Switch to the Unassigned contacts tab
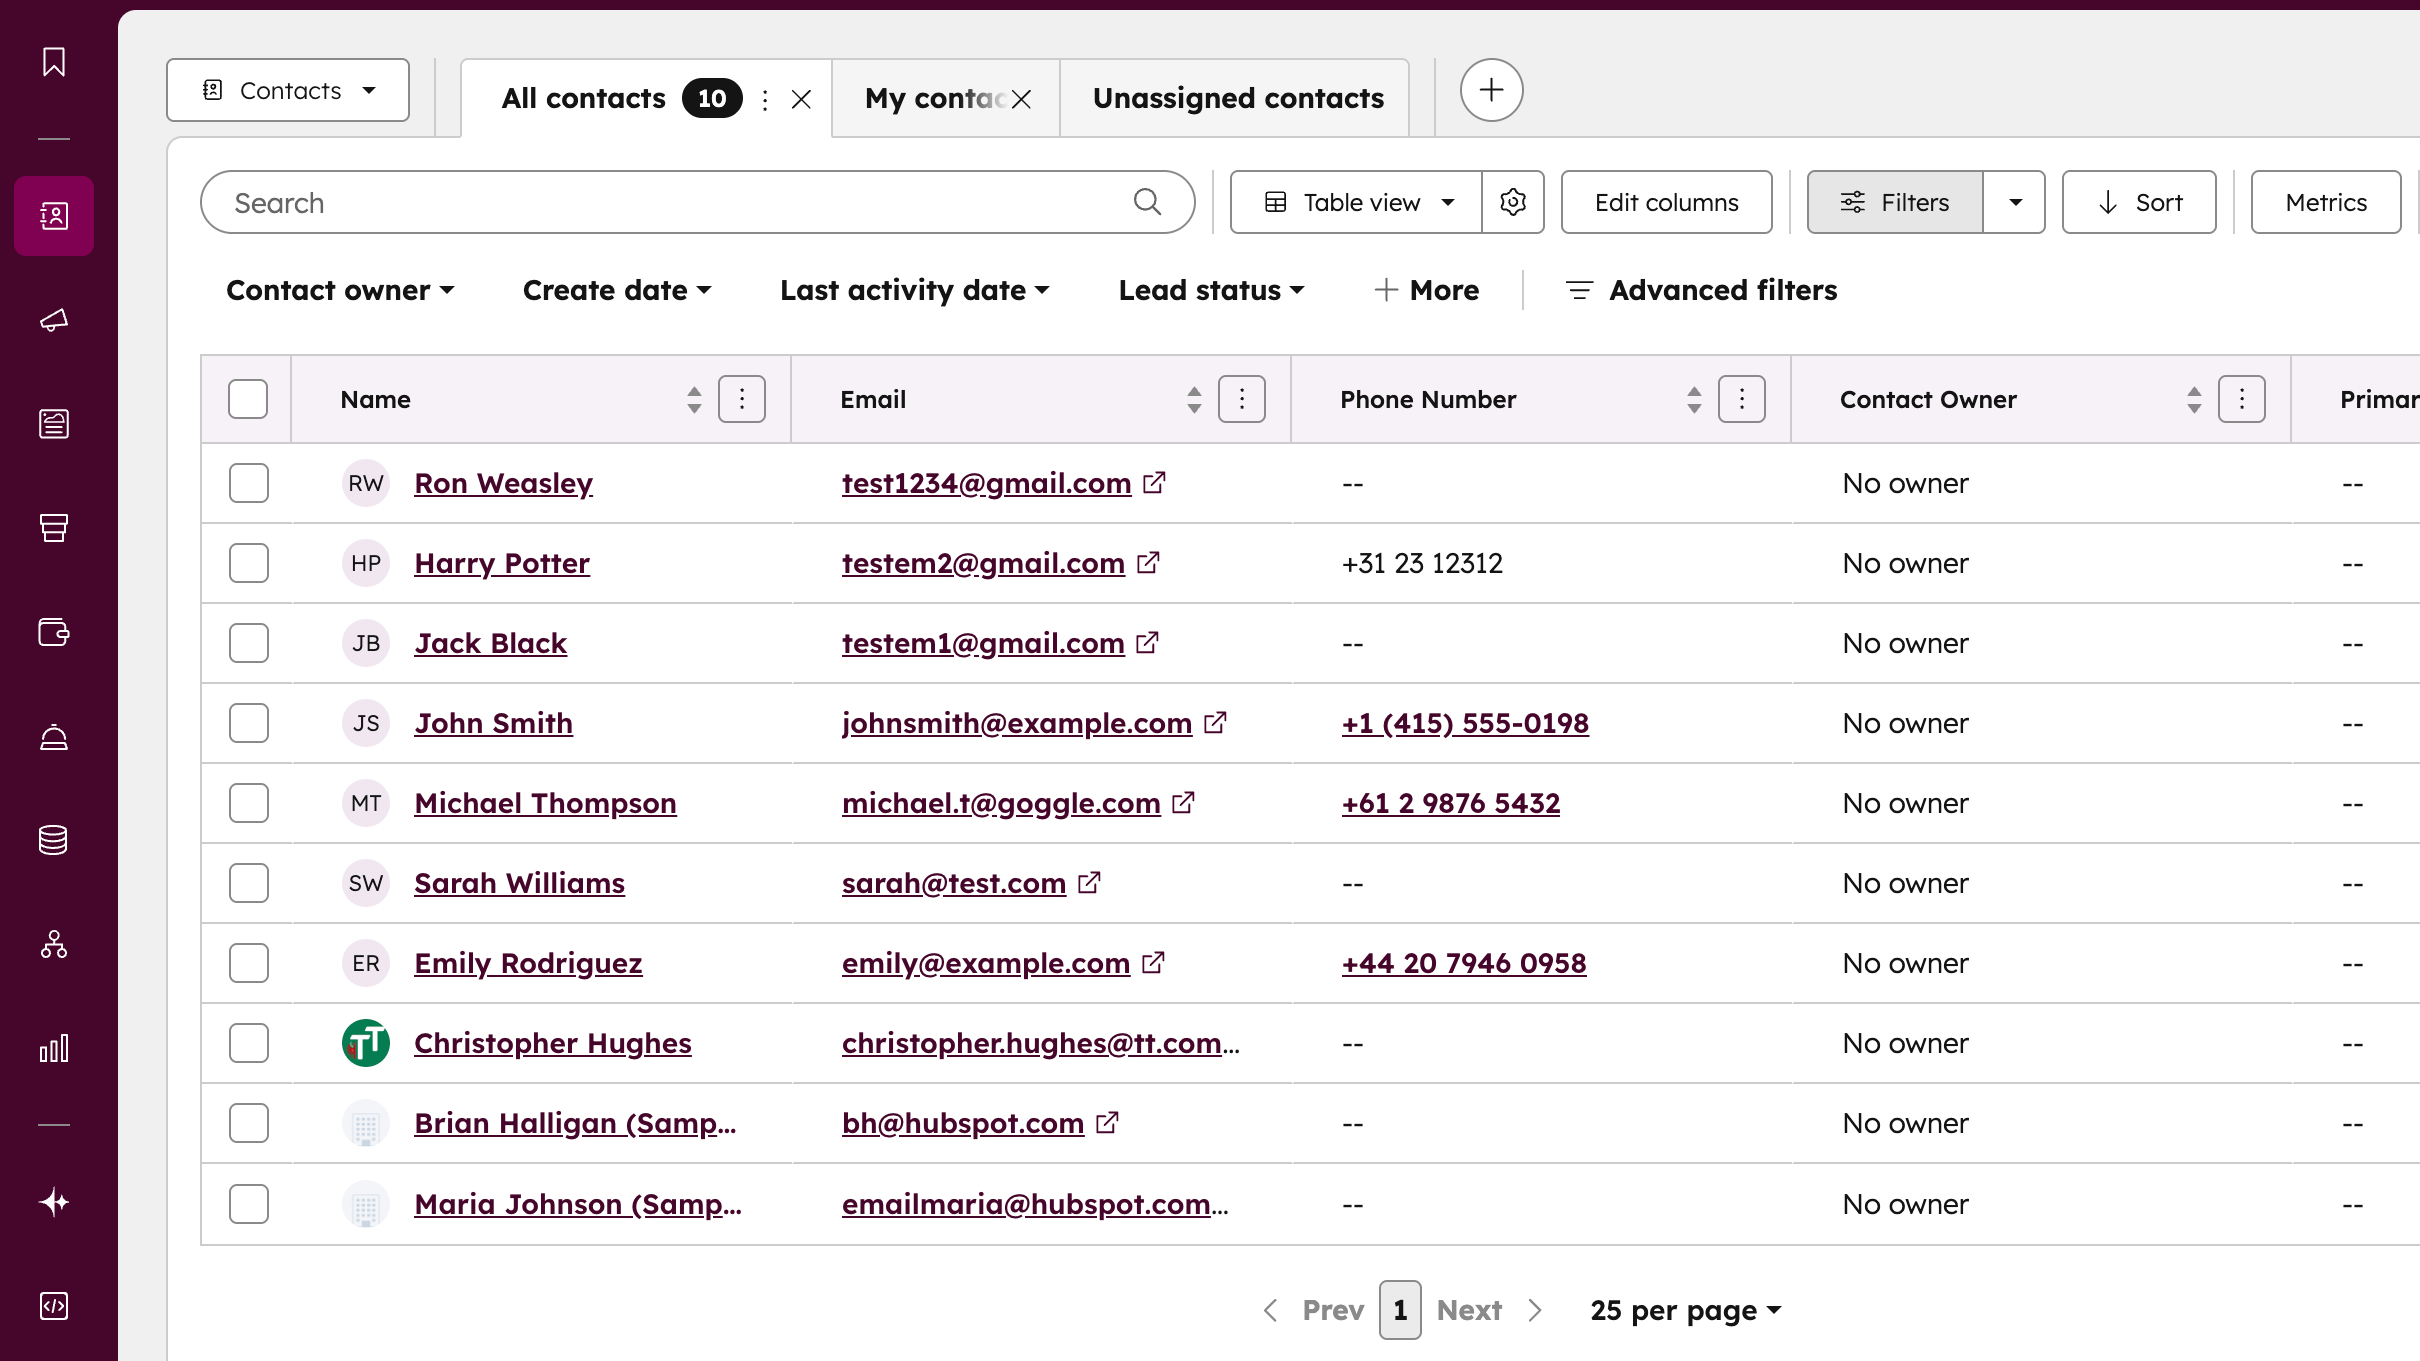 (x=1238, y=98)
